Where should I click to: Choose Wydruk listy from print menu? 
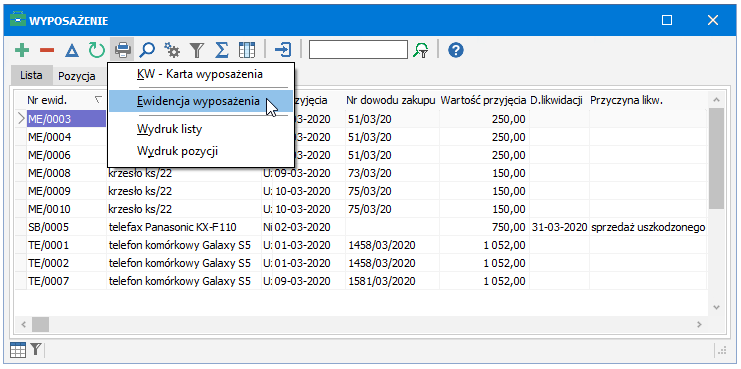(201, 129)
